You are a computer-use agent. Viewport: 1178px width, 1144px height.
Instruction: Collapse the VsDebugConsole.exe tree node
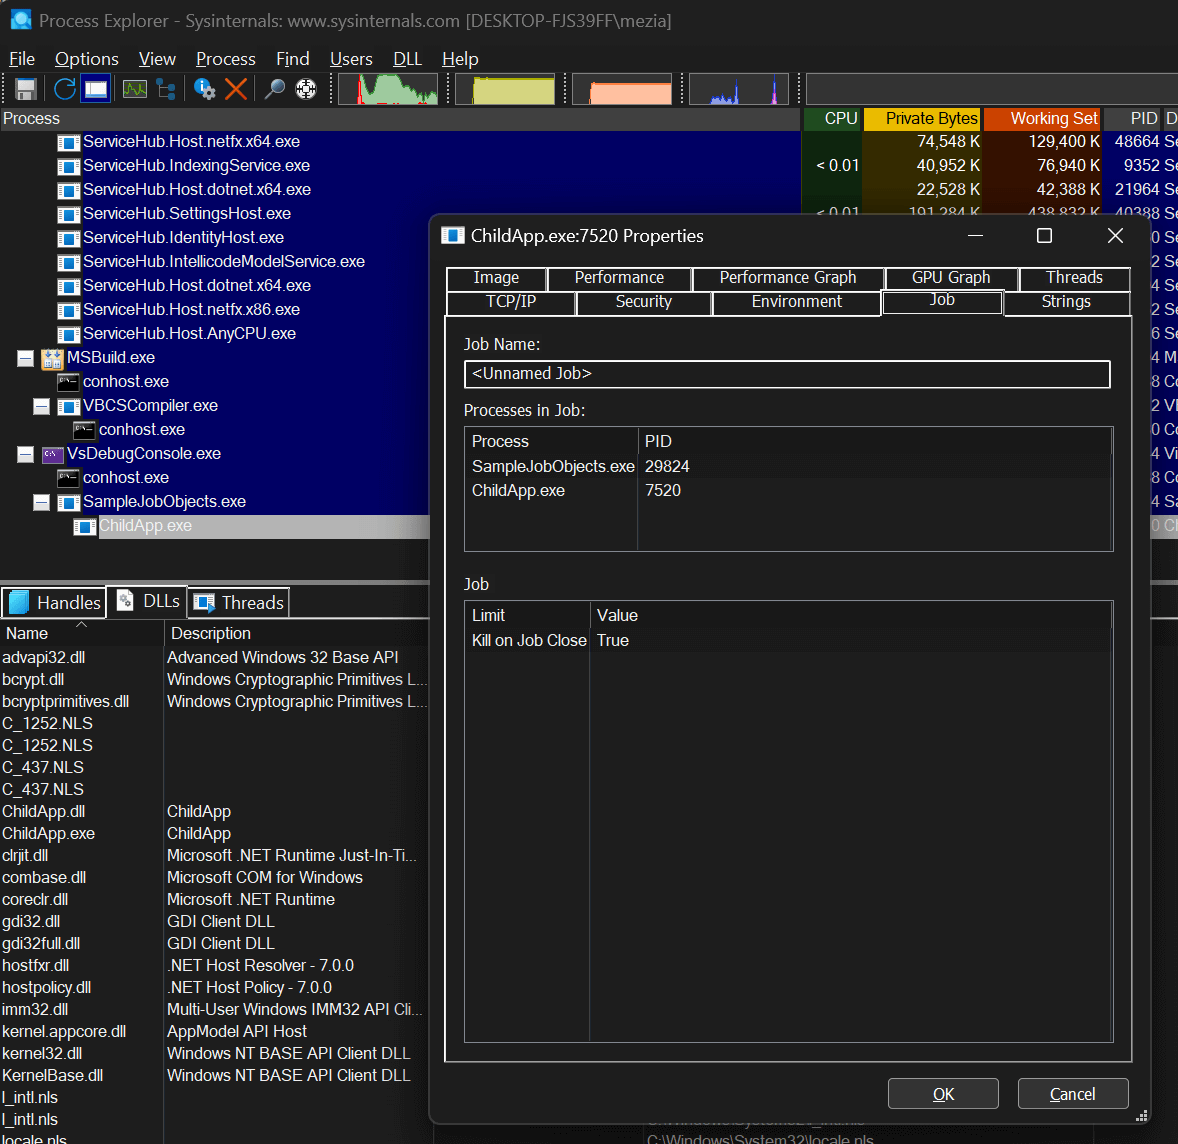coord(26,454)
